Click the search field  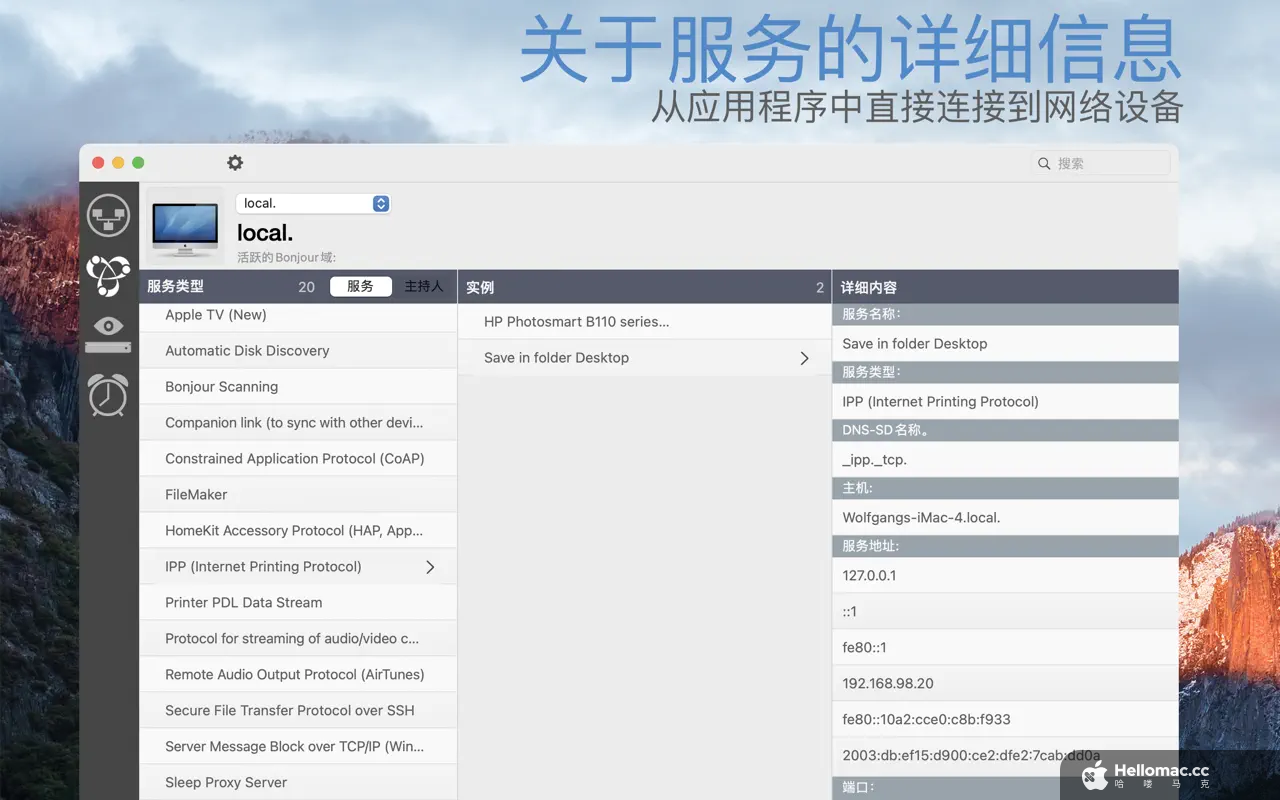[1101, 163]
